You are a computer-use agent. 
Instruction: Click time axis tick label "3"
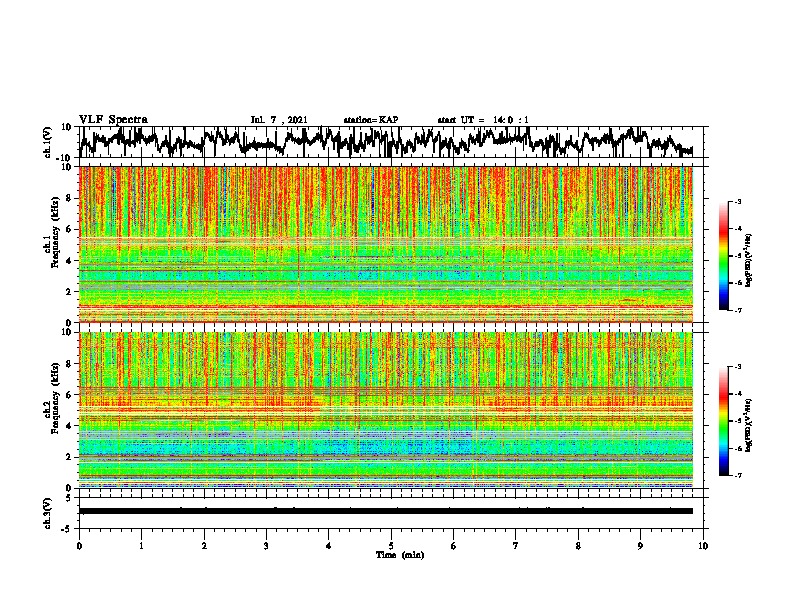pos(266,546)
